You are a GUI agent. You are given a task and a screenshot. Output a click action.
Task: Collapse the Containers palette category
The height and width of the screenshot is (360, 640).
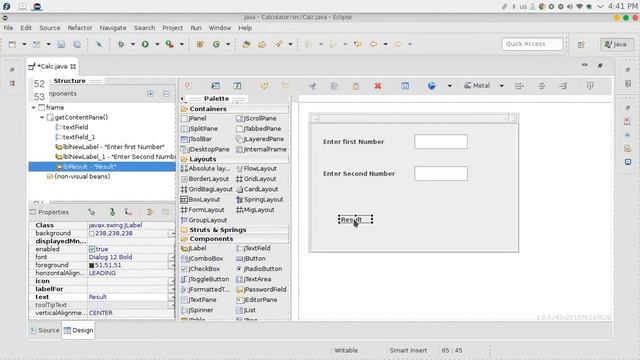[234, 109]
